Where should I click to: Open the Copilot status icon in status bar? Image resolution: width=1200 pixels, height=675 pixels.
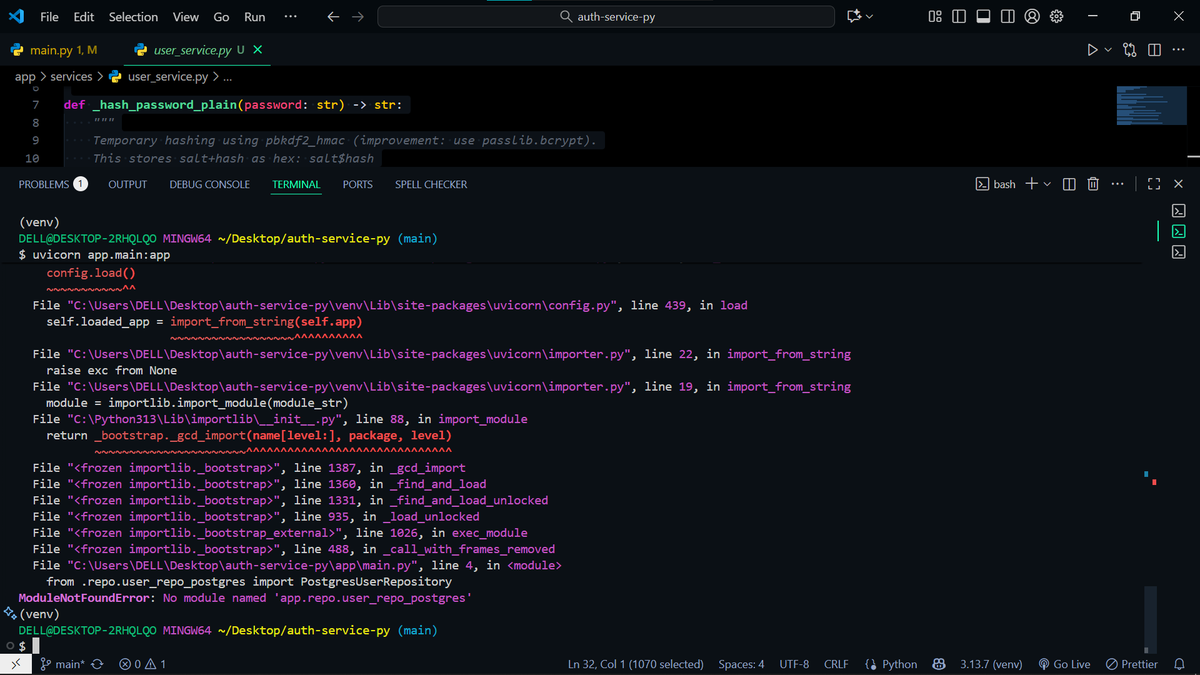coord(939,664)
